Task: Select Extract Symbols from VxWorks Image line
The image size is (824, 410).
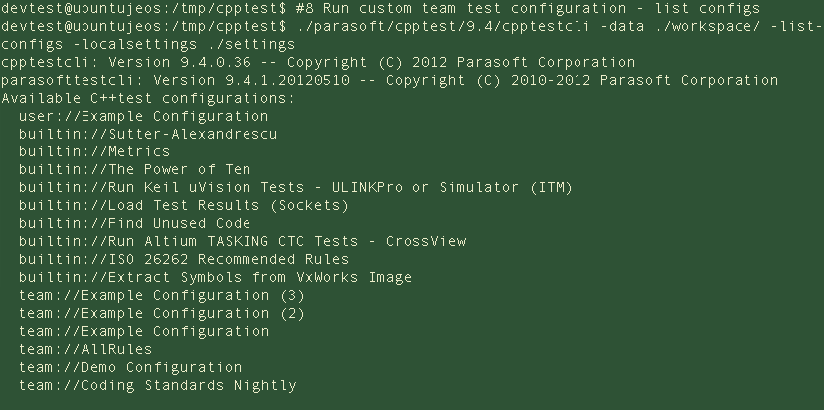Action: [x=215, y=278]
